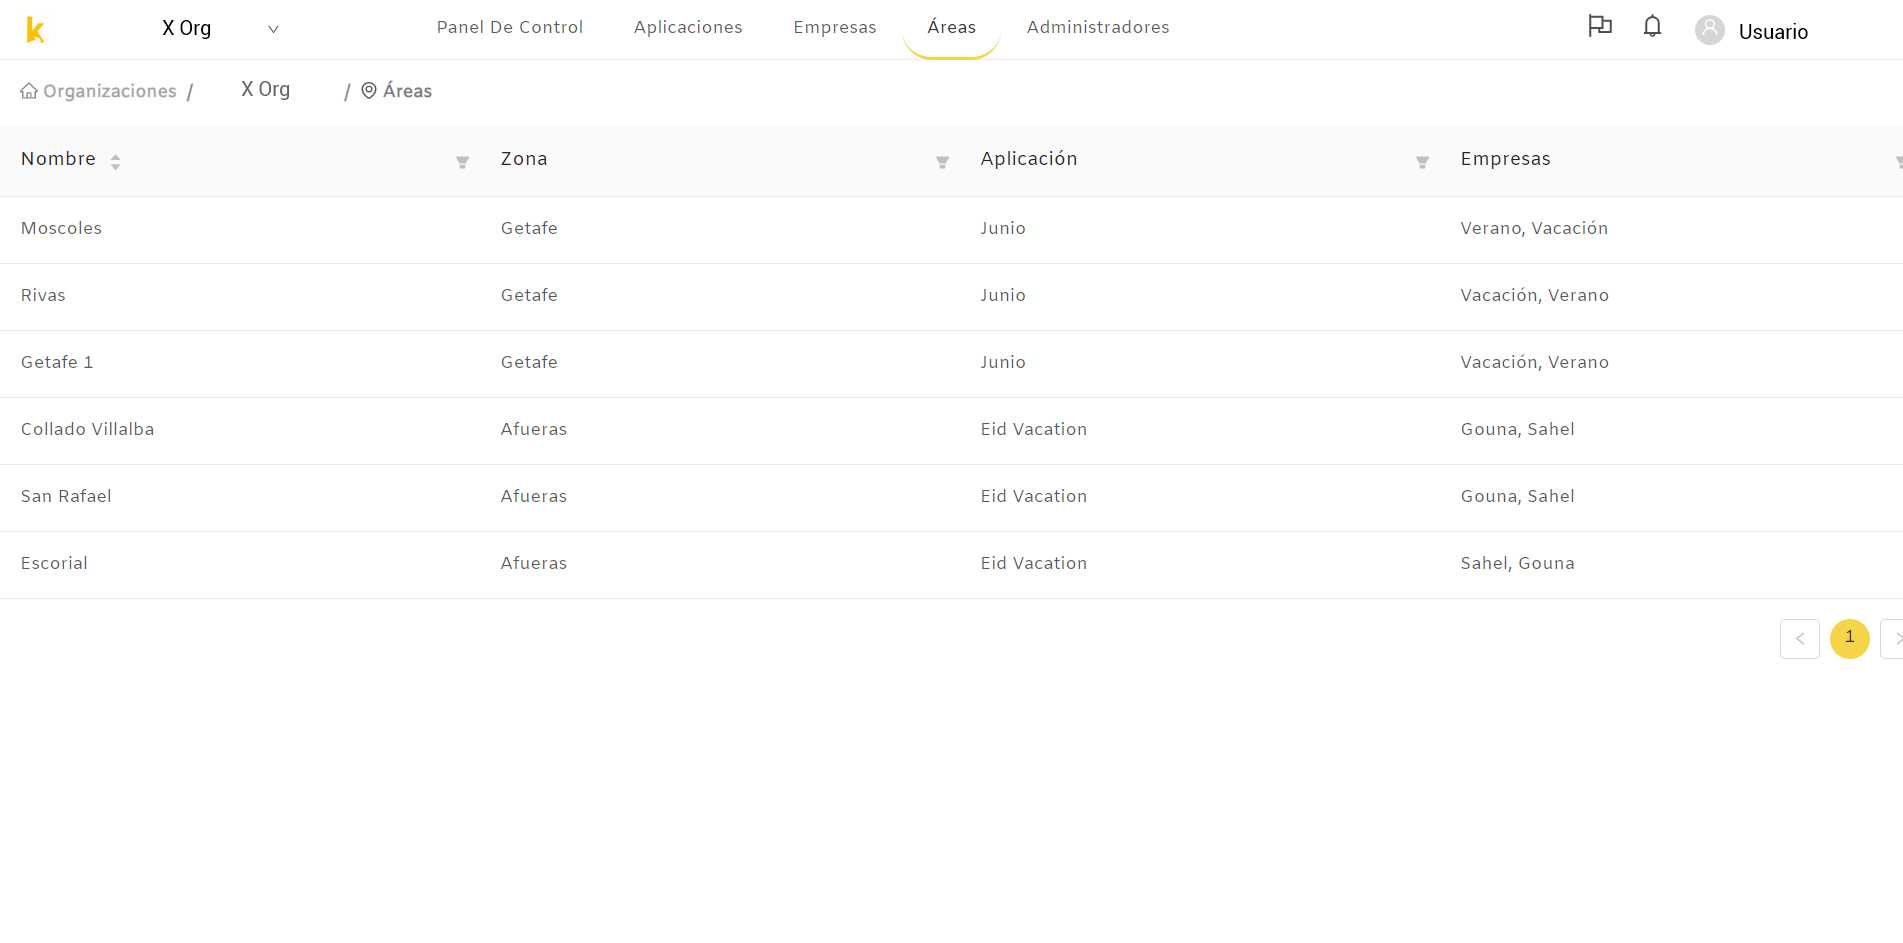Viewport: 1903px width, 943px height.
Task: Select the Rivas row name
Action: pyautogui.click(x=43, y=295)
